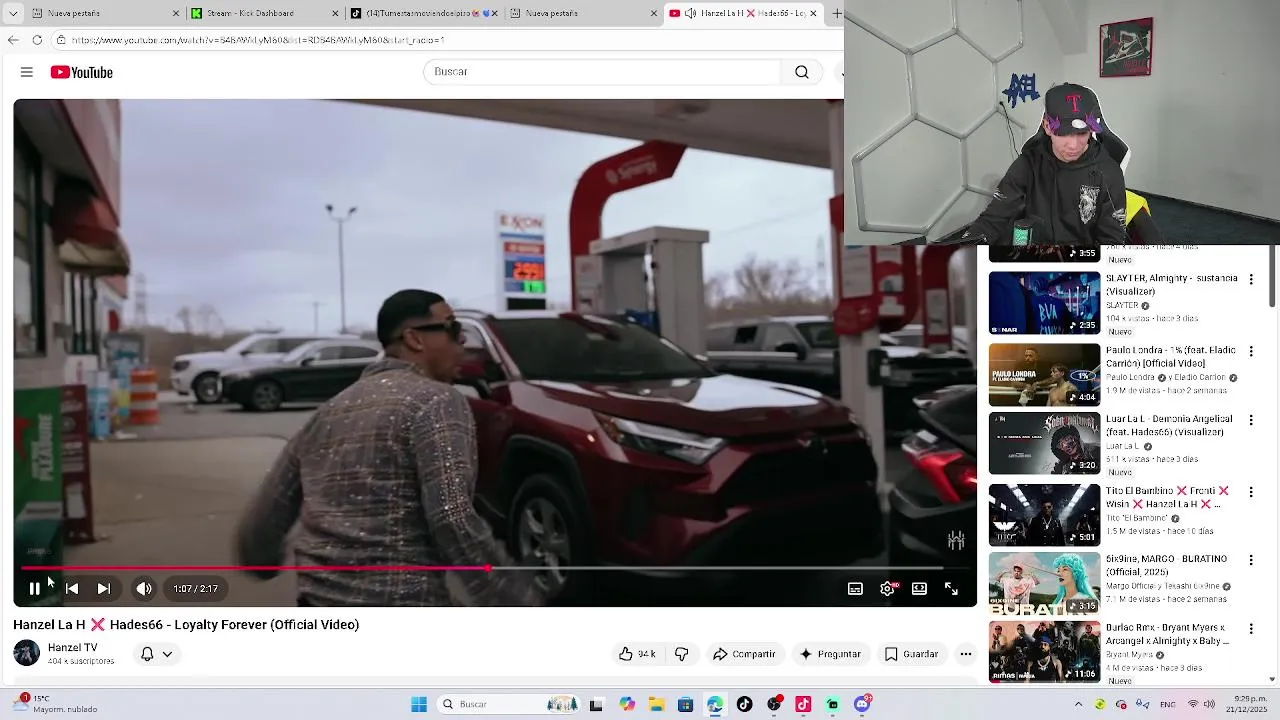Open the Edge browser taskbar icon
The width and height of the screenshot is (1280, 720).
(715, 704)
